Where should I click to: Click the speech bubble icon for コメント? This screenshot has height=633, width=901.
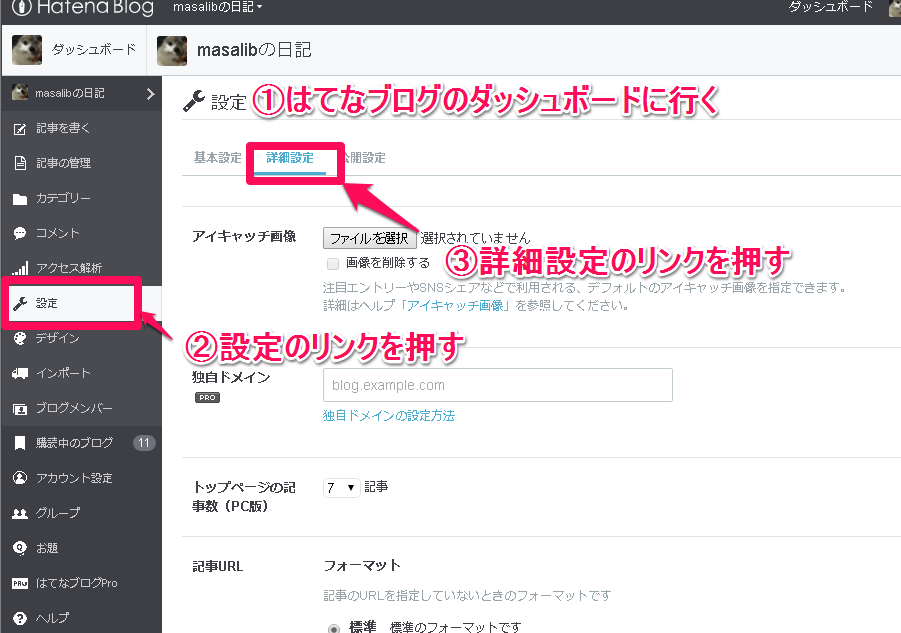[x=20, y=233]
